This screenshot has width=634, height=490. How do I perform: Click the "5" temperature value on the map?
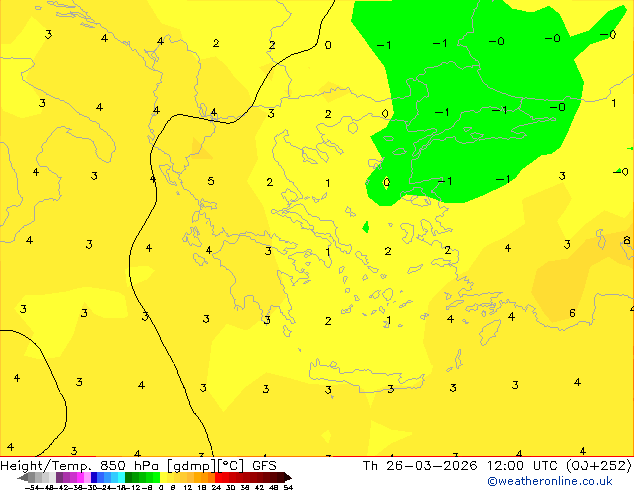click(x=211, y=181)
